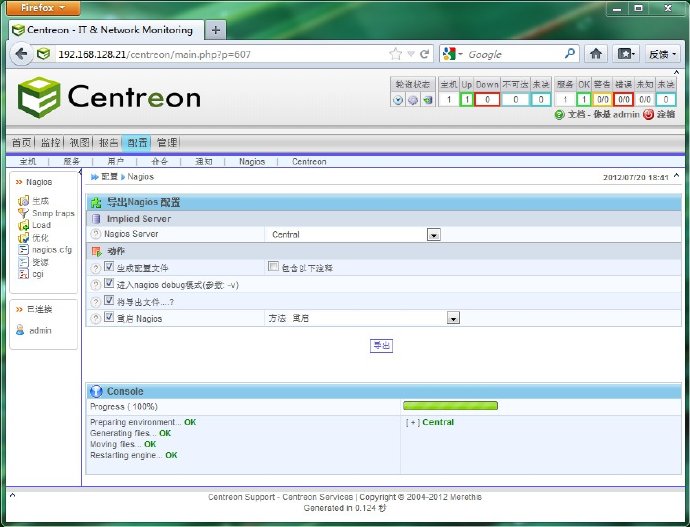This screenshot has width=690, height=527.
Task: Collapse the footer with bottom-left arrow
Action: [x=12, y=495]
